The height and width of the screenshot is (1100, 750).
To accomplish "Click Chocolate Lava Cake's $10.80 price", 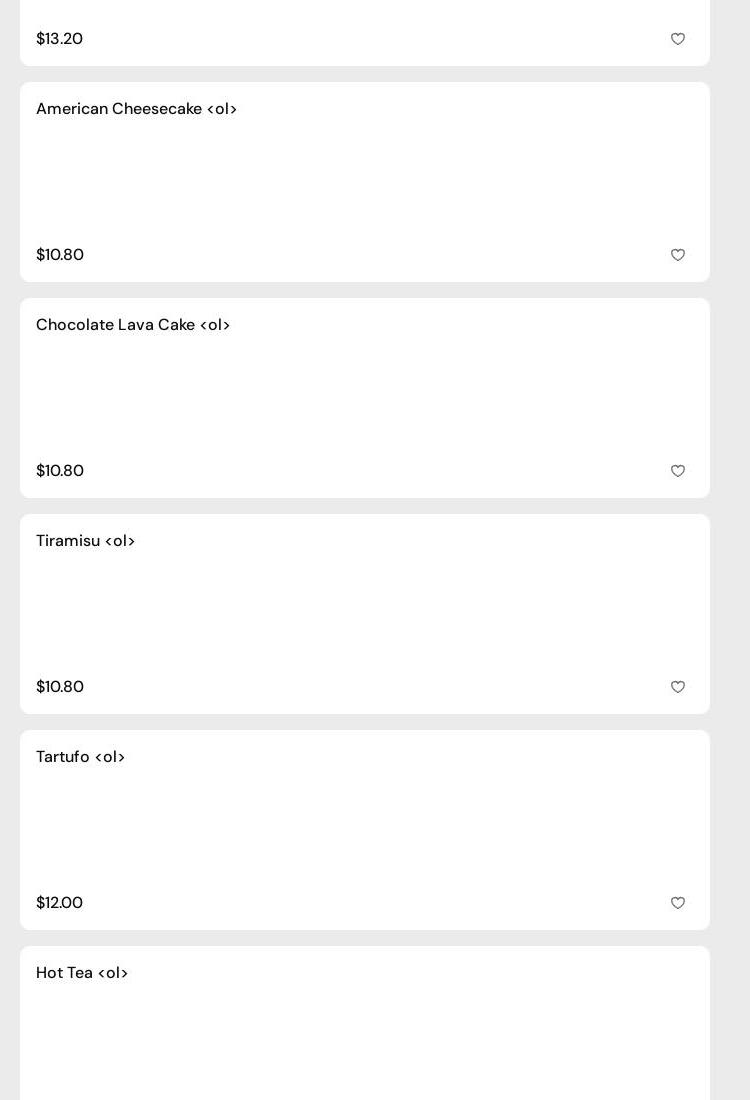I will click(x=60, y=471).
